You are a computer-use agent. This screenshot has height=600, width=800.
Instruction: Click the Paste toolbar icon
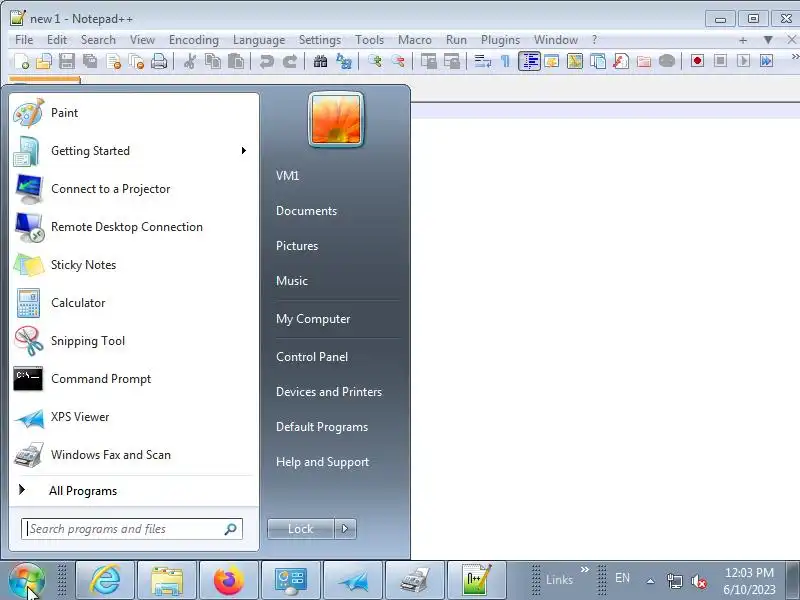(236, 61)
